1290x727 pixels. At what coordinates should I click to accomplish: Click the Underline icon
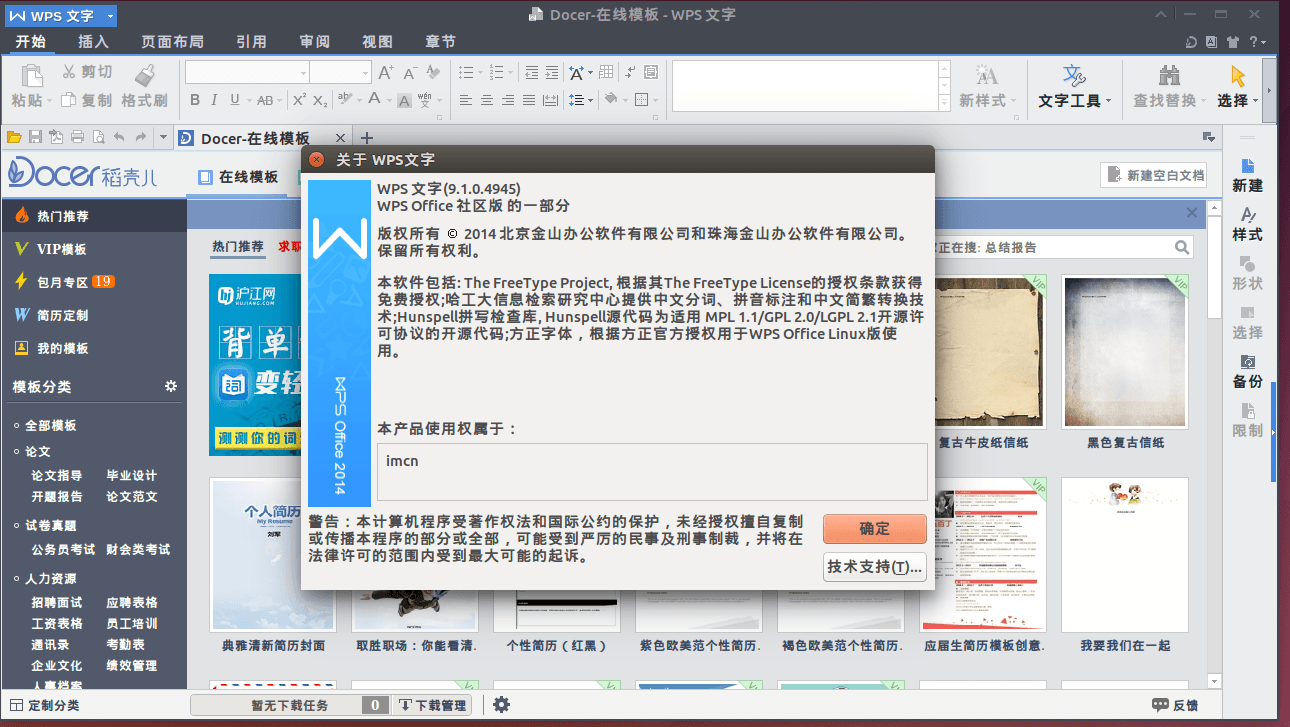[235, 100]
